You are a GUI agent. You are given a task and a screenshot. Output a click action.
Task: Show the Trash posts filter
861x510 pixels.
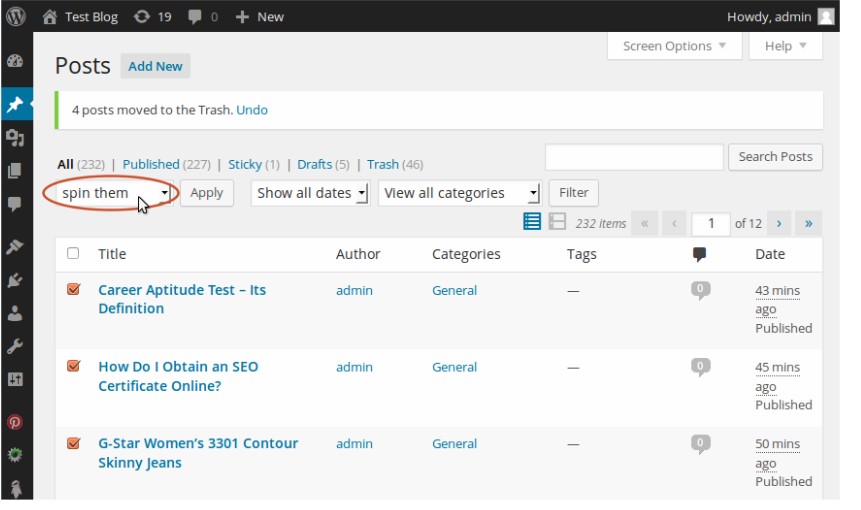click(382, 164)
